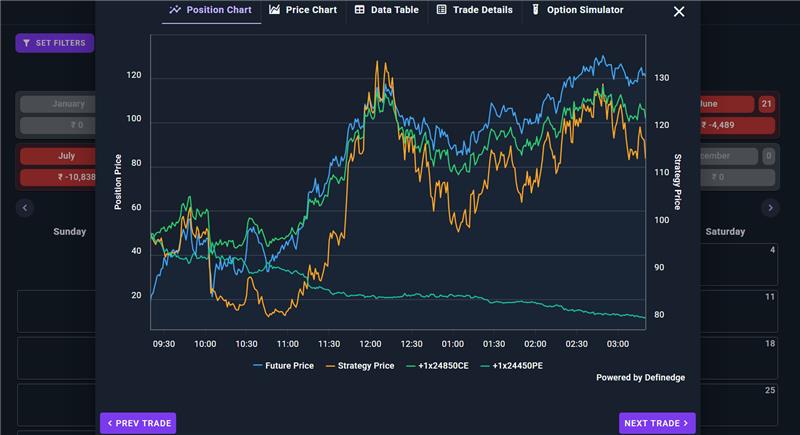Viewport: 800px width, 435px height.
Task: Hide the +1x24850CE legend series
Action: 437,366
